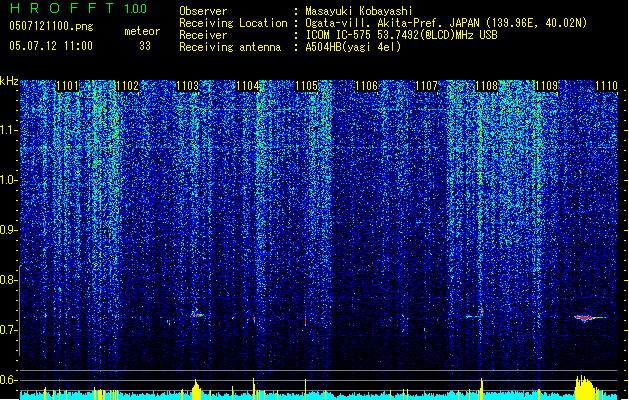Viewport: 629px width, 400px height.
Task: Click the 0.8 kHz axis tick label
Action: (9, 280)
